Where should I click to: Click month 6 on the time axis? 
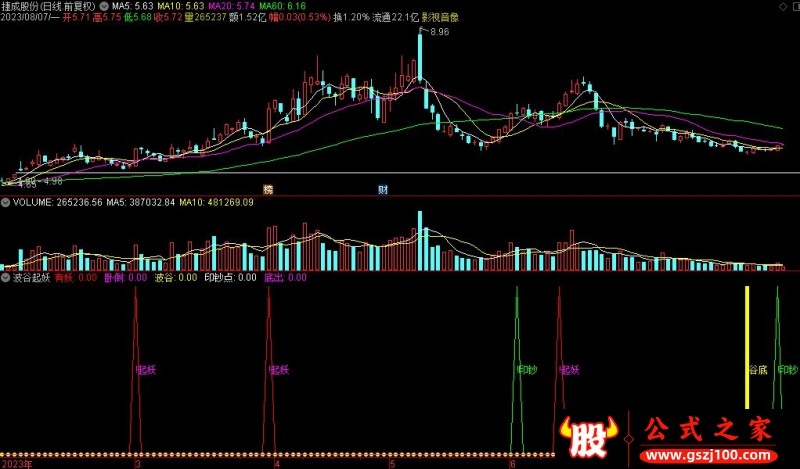click(513, 464)
